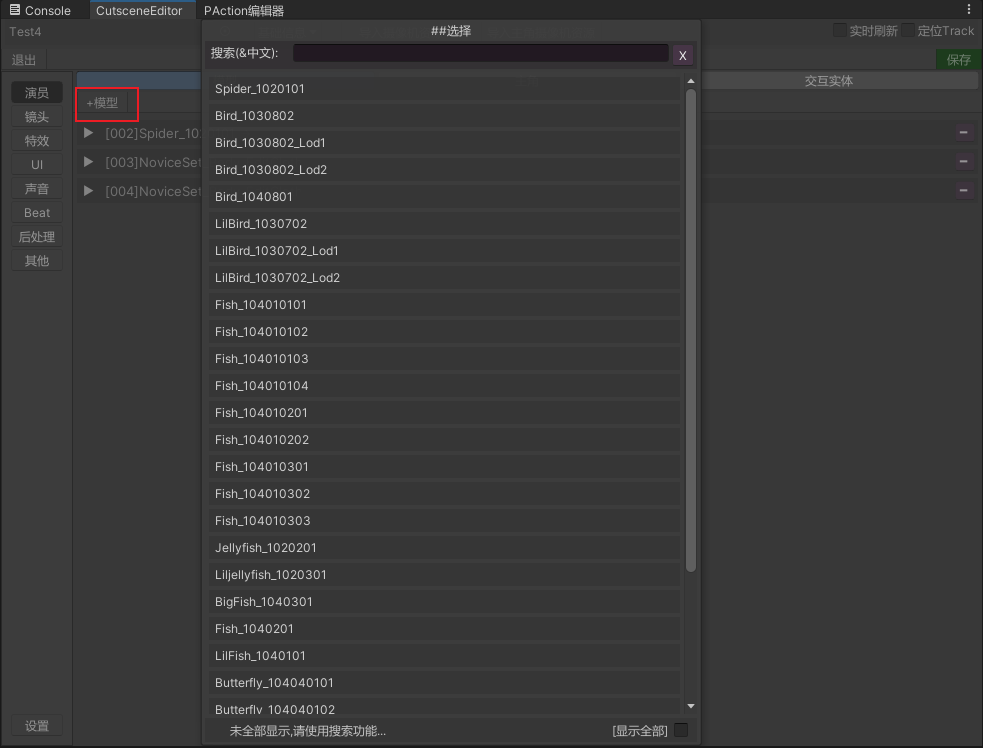Click the scroll down arrow in list
This screenshot has width=983, height=748.
click(x=690, y=706)
